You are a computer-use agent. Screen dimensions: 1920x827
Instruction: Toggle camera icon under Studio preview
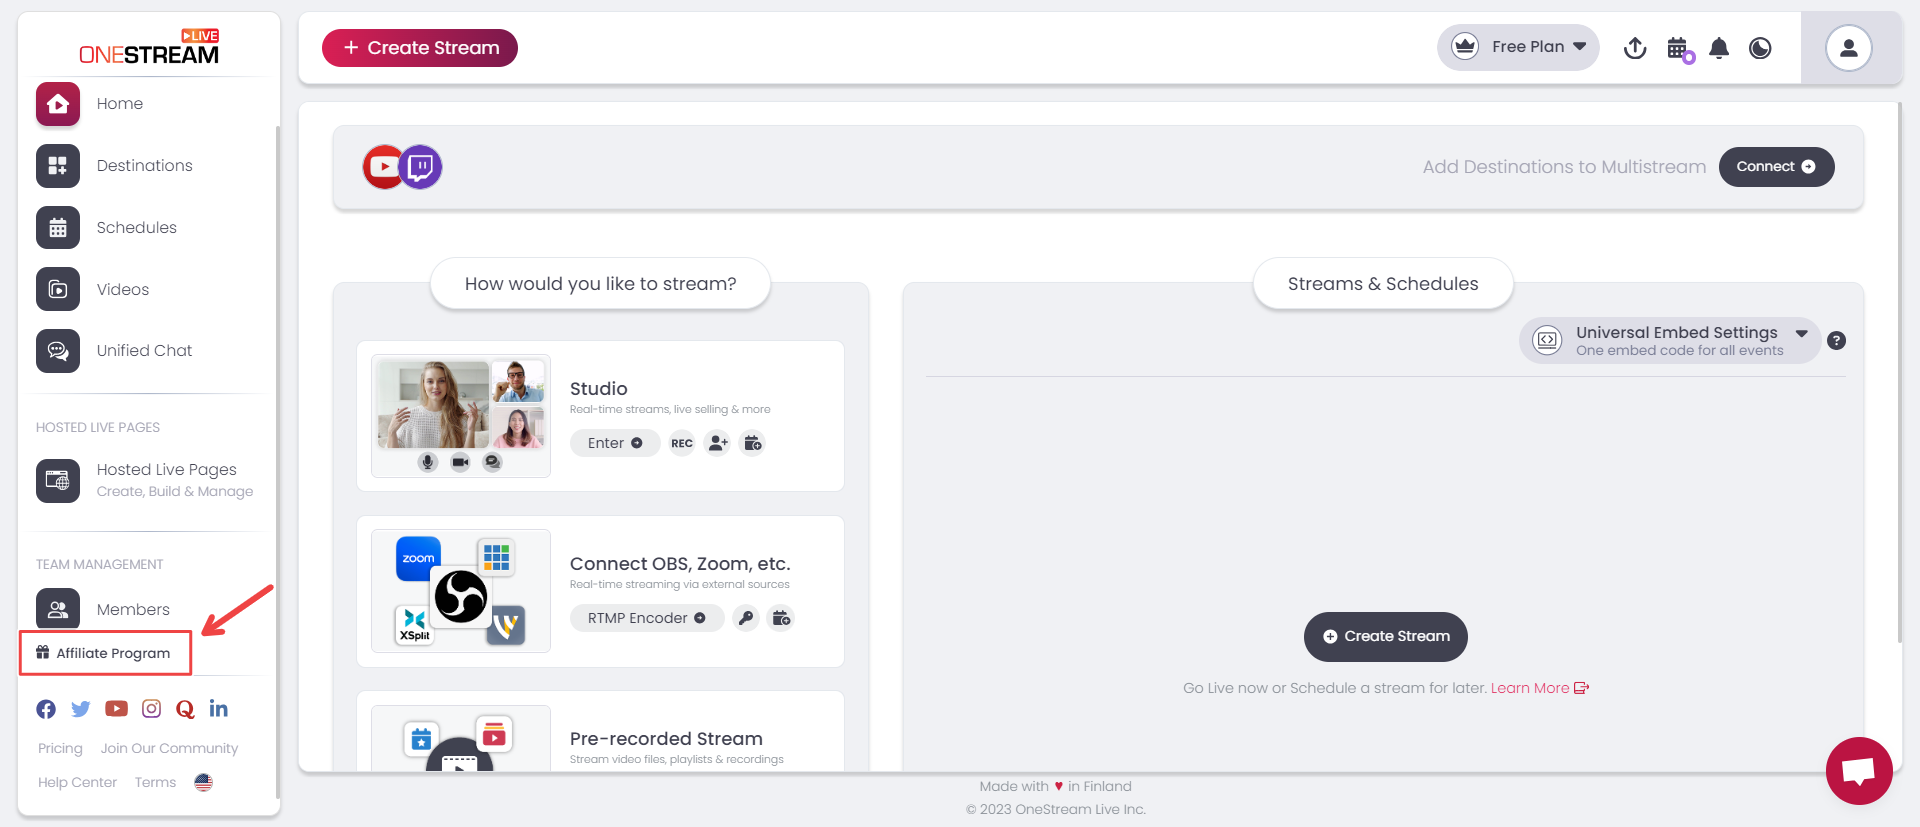coord(460,462)
